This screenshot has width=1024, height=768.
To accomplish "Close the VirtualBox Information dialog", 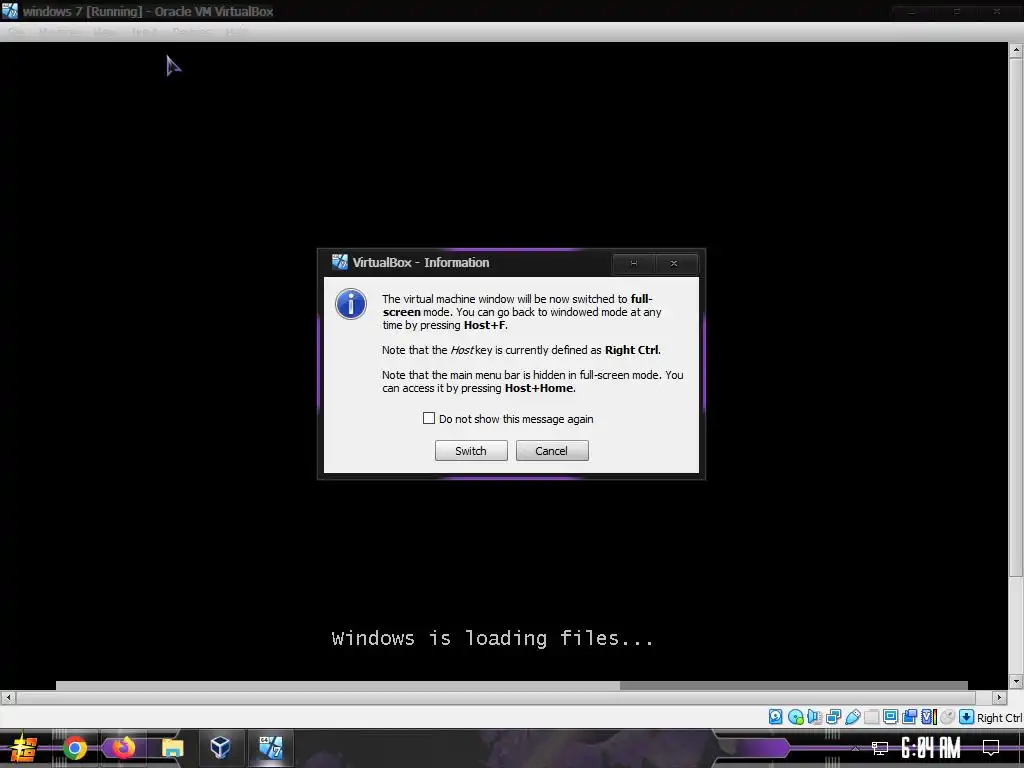I will [673, 263].
